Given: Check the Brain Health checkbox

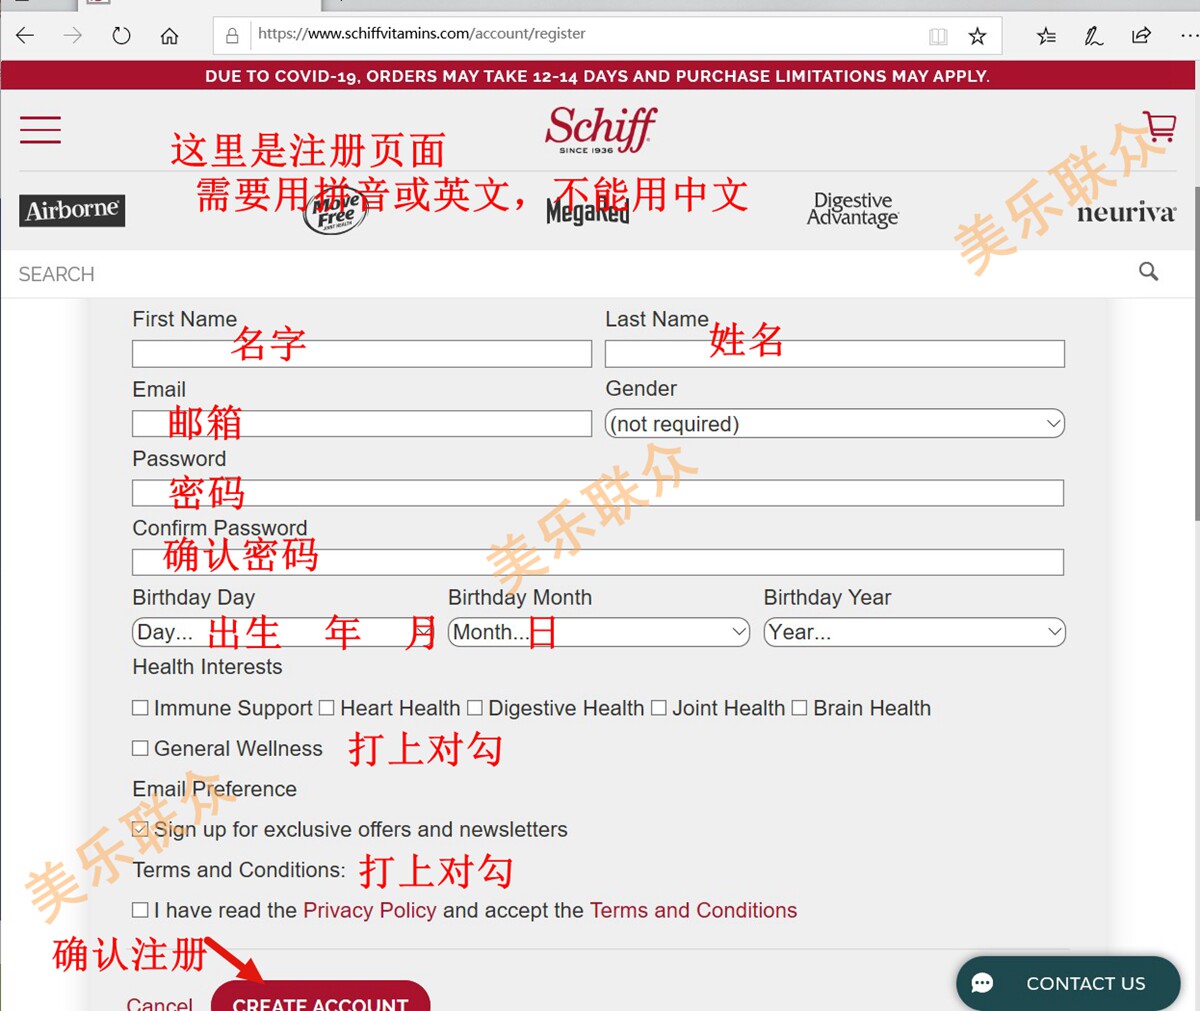Looking at the screenshot, I should pos(800,708).
